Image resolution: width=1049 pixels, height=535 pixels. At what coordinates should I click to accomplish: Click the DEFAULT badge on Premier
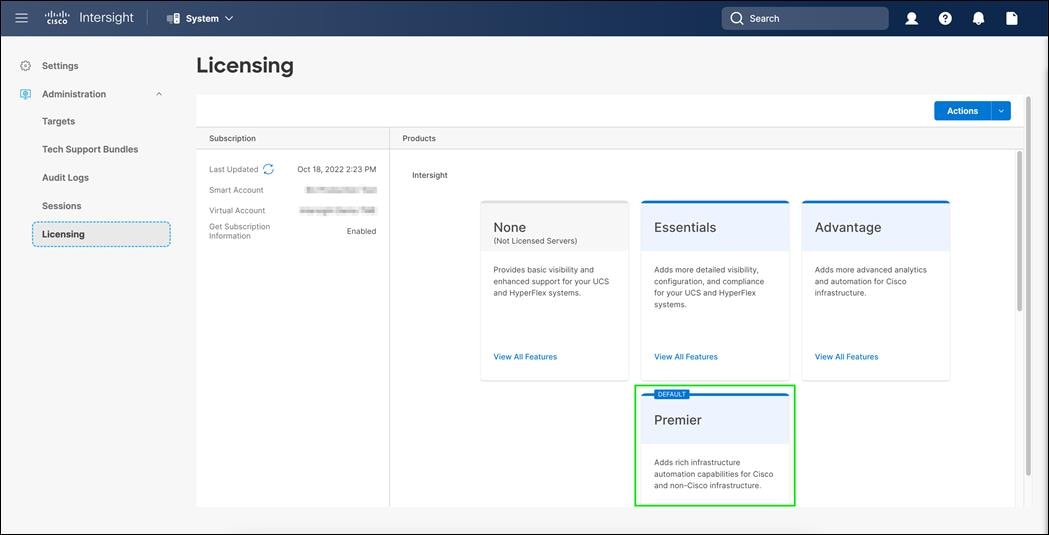671,395
